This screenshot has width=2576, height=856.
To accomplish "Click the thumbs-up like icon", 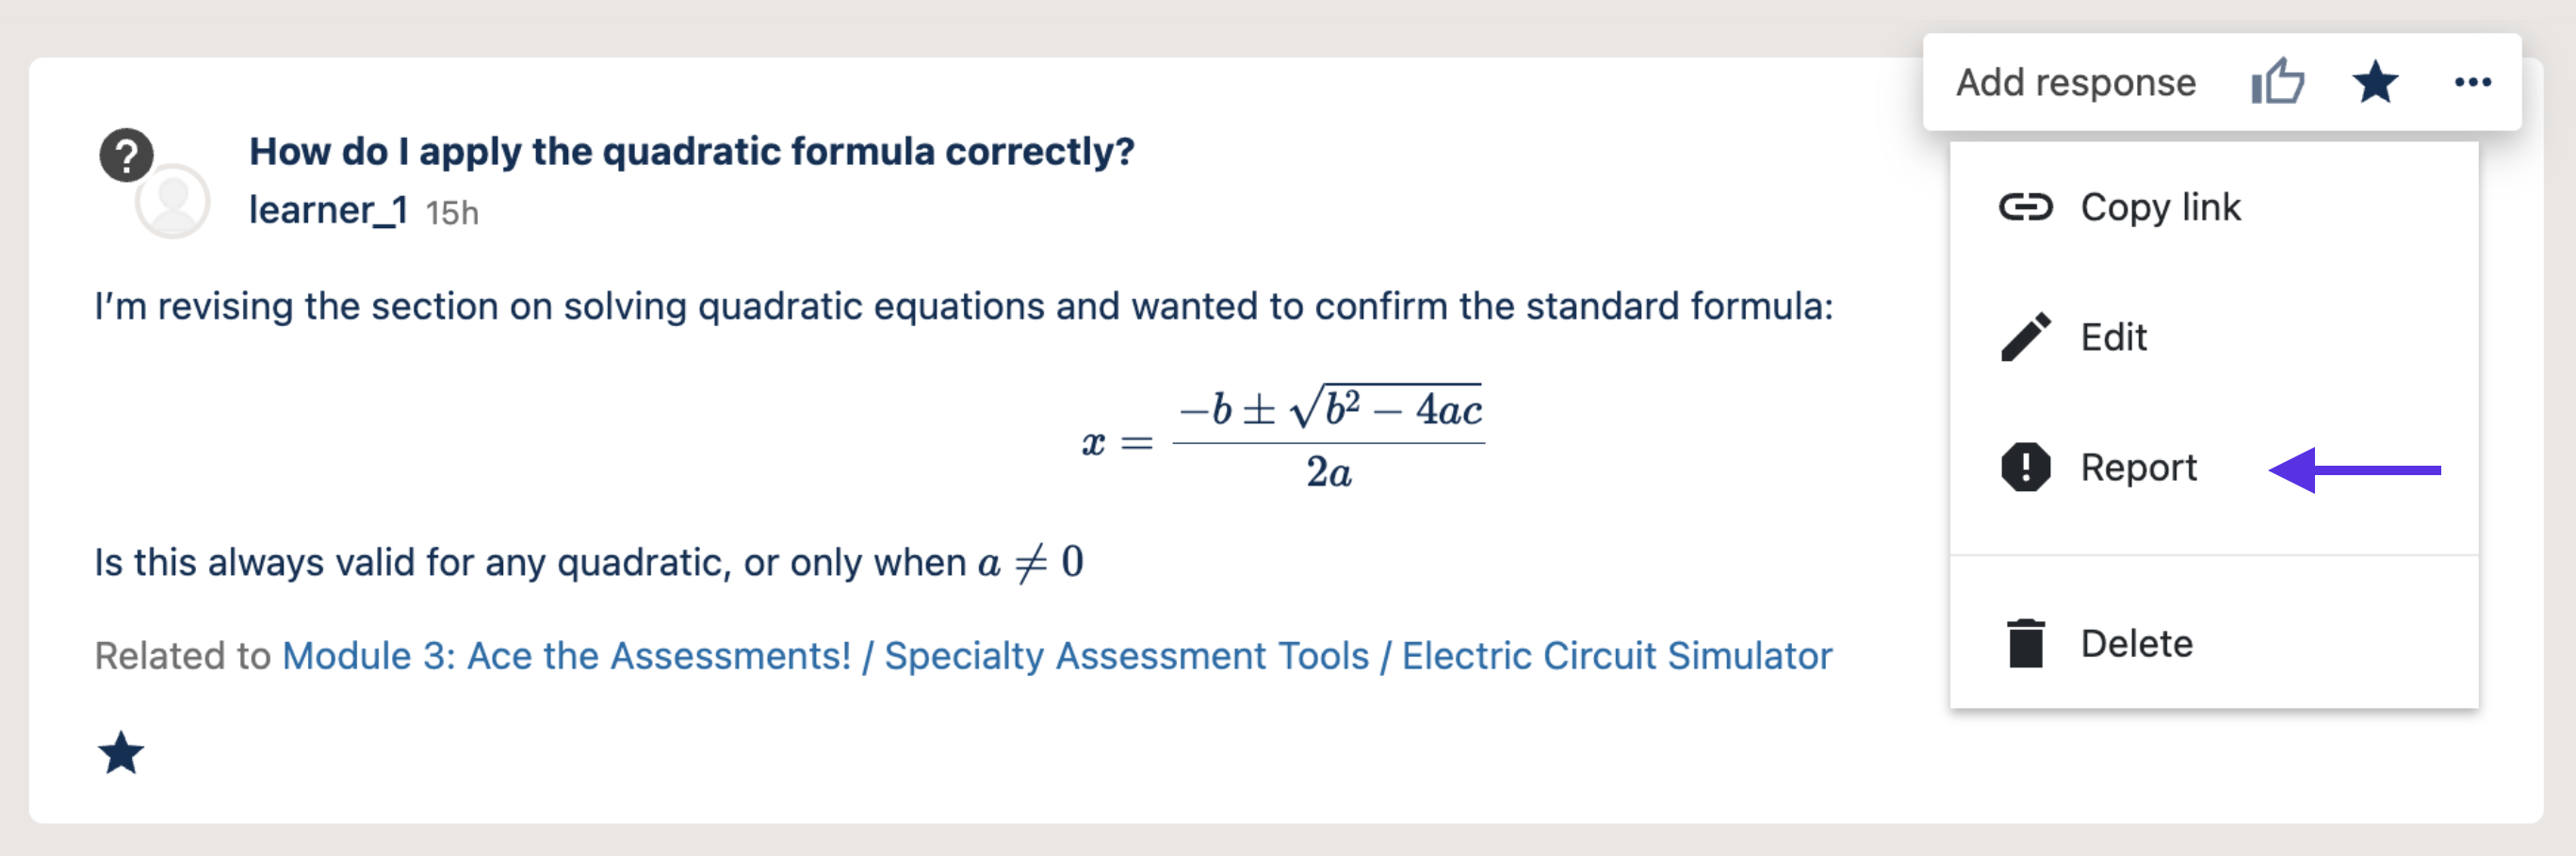I will [2277, 82].
